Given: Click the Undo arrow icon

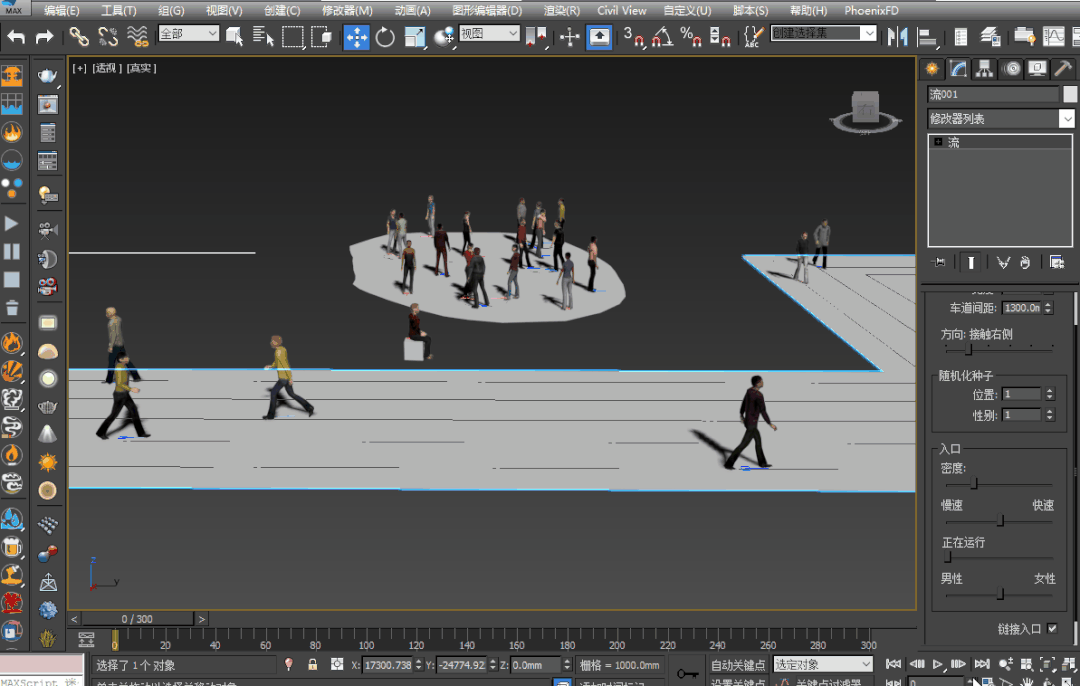Looking at the screenshot, I should (x=16, y=38).
